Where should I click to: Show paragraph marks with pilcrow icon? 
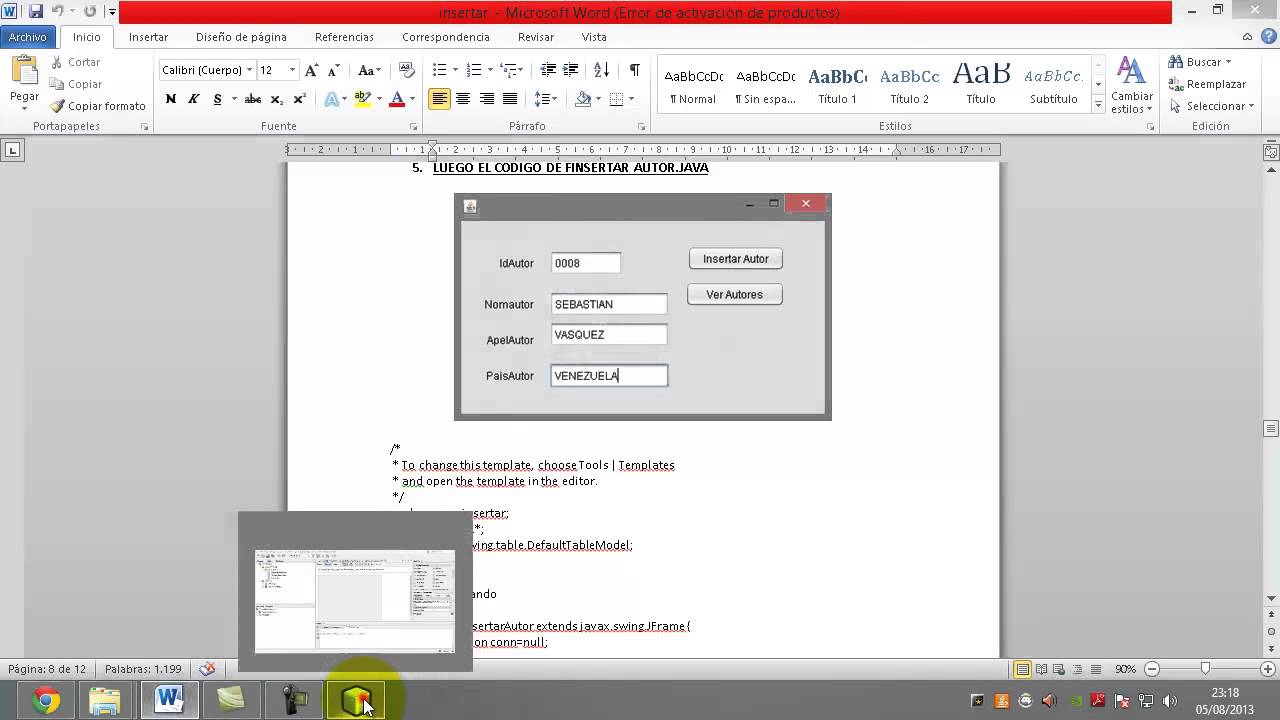click(x=634, y=70)
